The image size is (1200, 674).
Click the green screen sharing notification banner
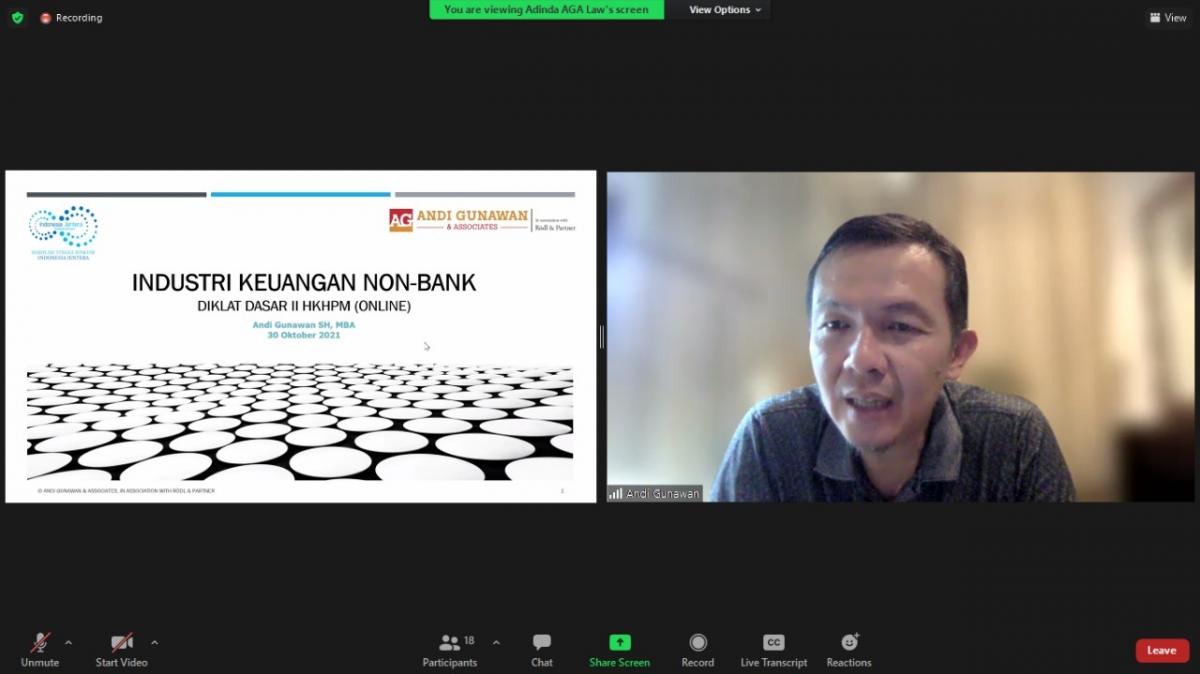click(546, 10)
